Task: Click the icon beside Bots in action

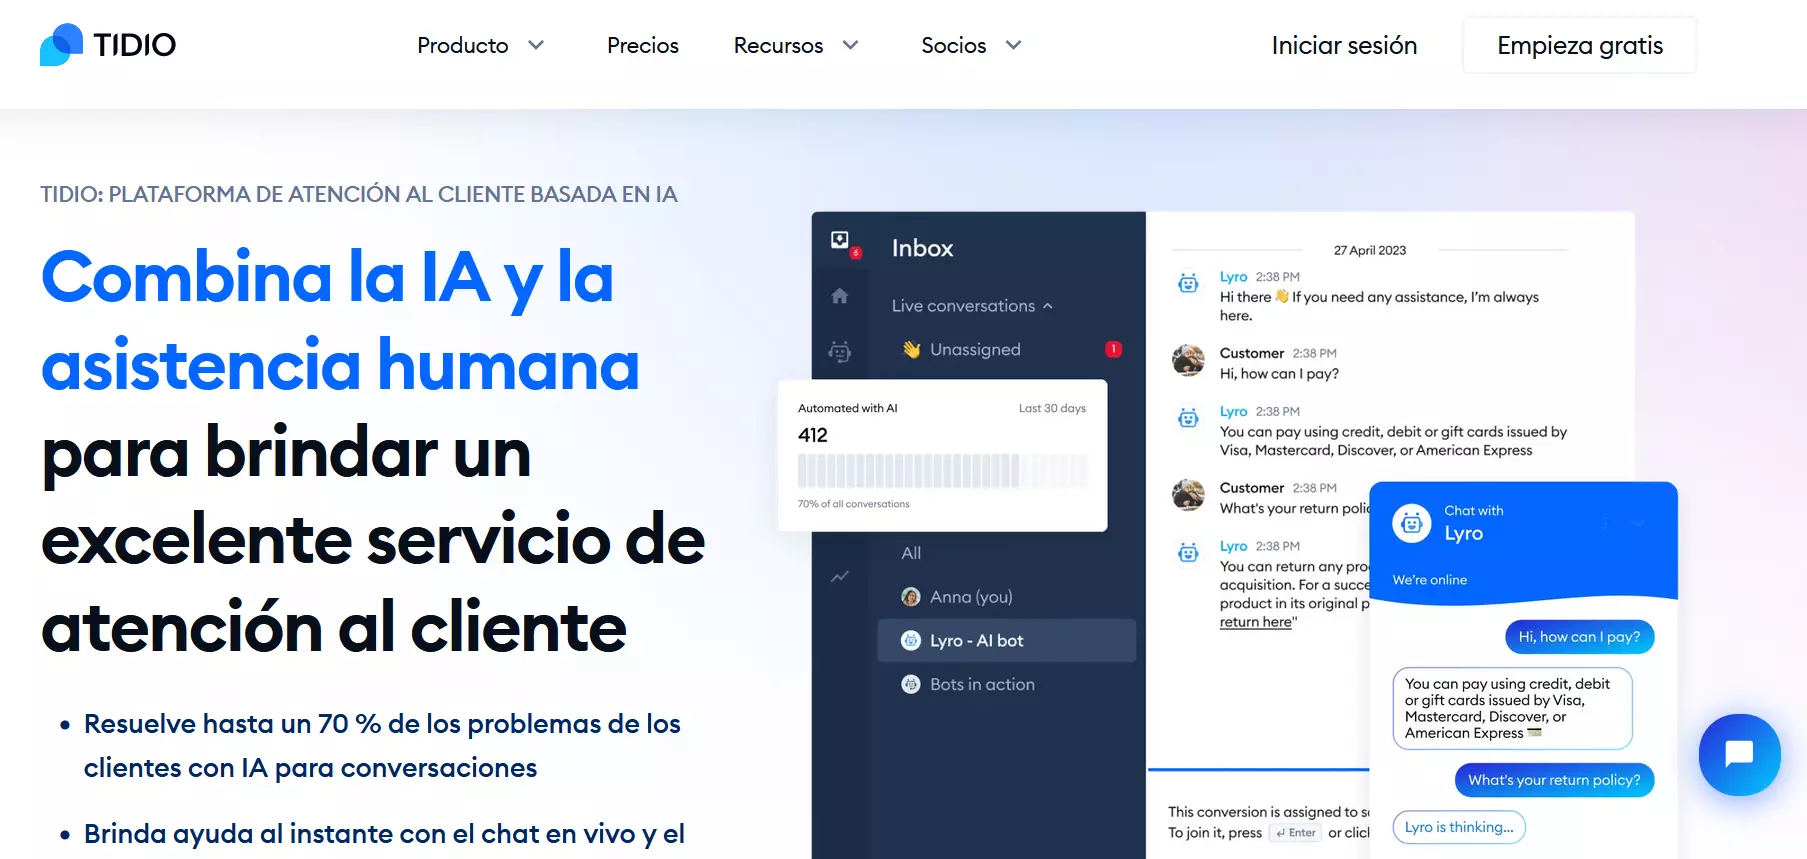Action: click(x=911, y=685)
